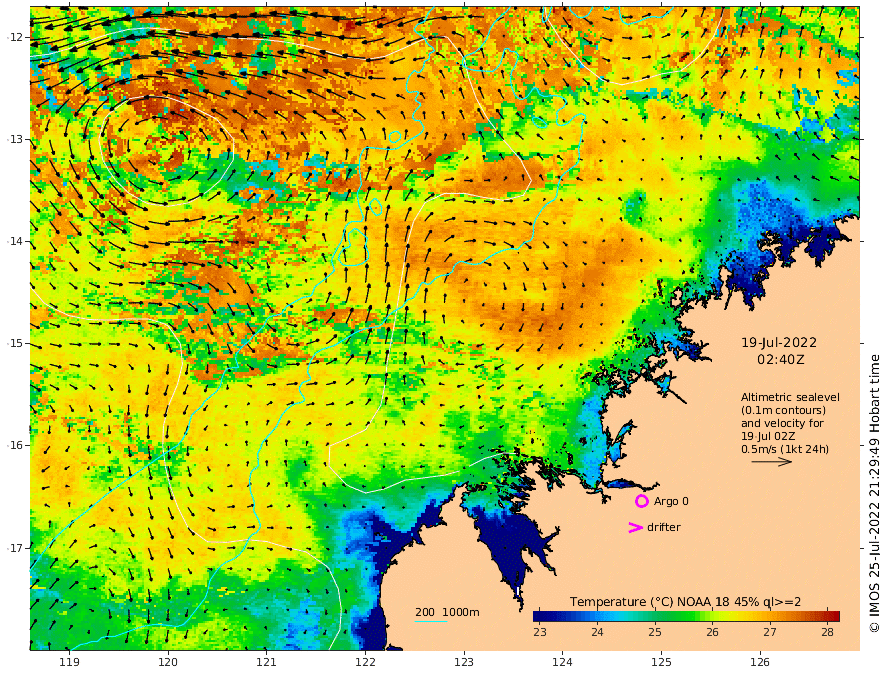Screen dimensions: 880x680
Task: Click the '200 1000m' depth legend text
Action: click(x=447, y=612)
